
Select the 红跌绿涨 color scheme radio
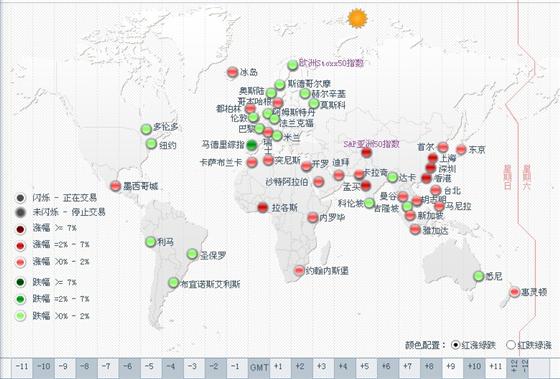511,345
